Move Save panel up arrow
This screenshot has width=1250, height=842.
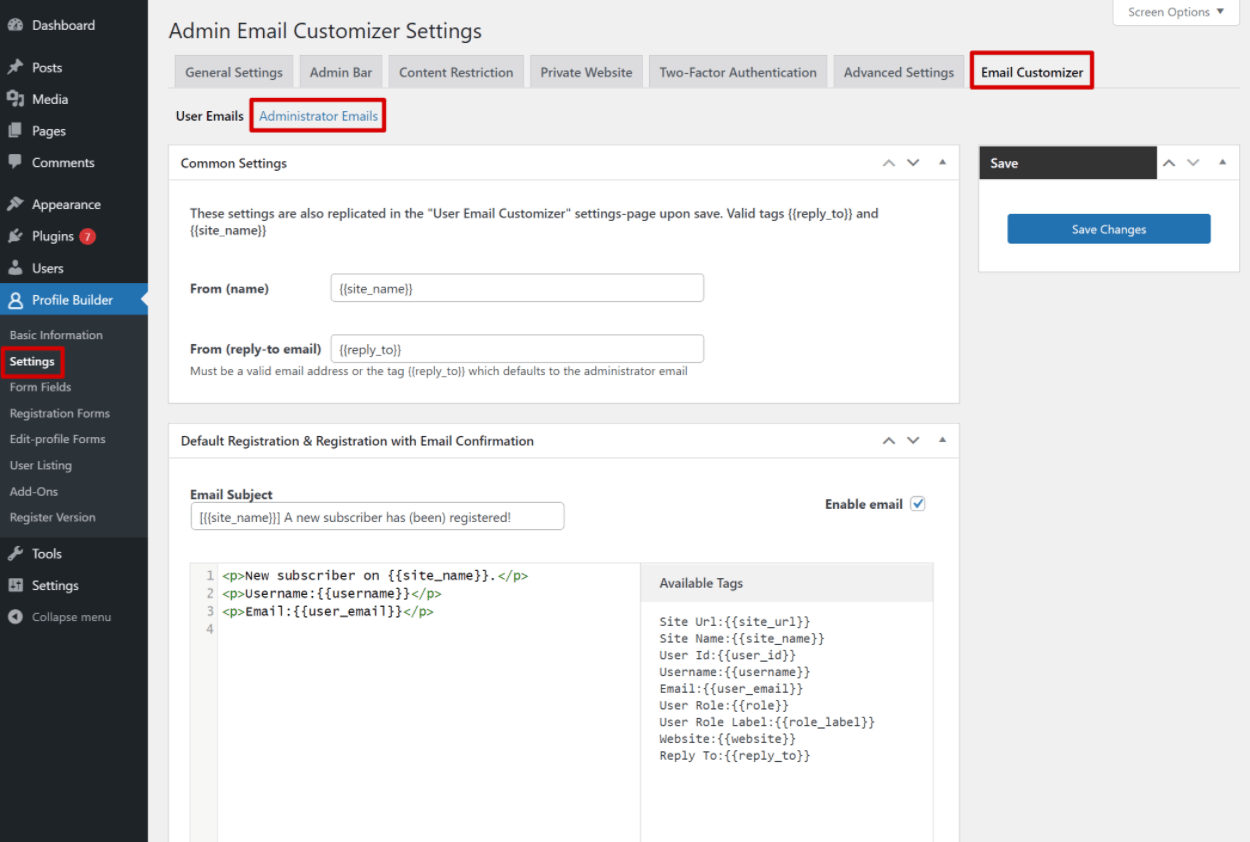(x=1169, y=163)
